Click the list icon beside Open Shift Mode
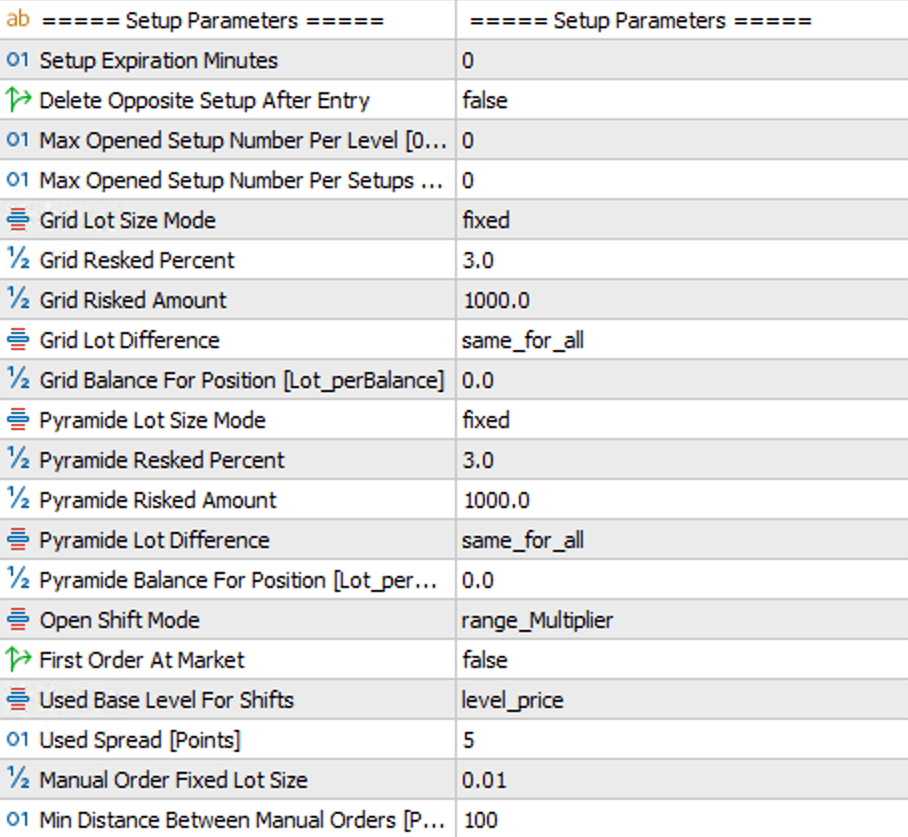The image size is (908, 837). (x=19, y=620)
